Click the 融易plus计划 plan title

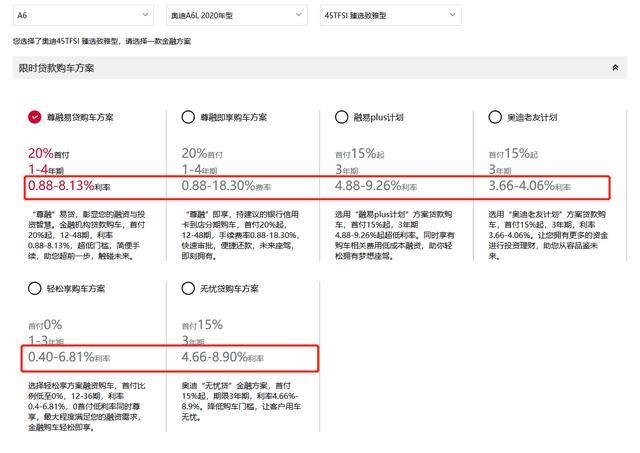coord(378,118)
